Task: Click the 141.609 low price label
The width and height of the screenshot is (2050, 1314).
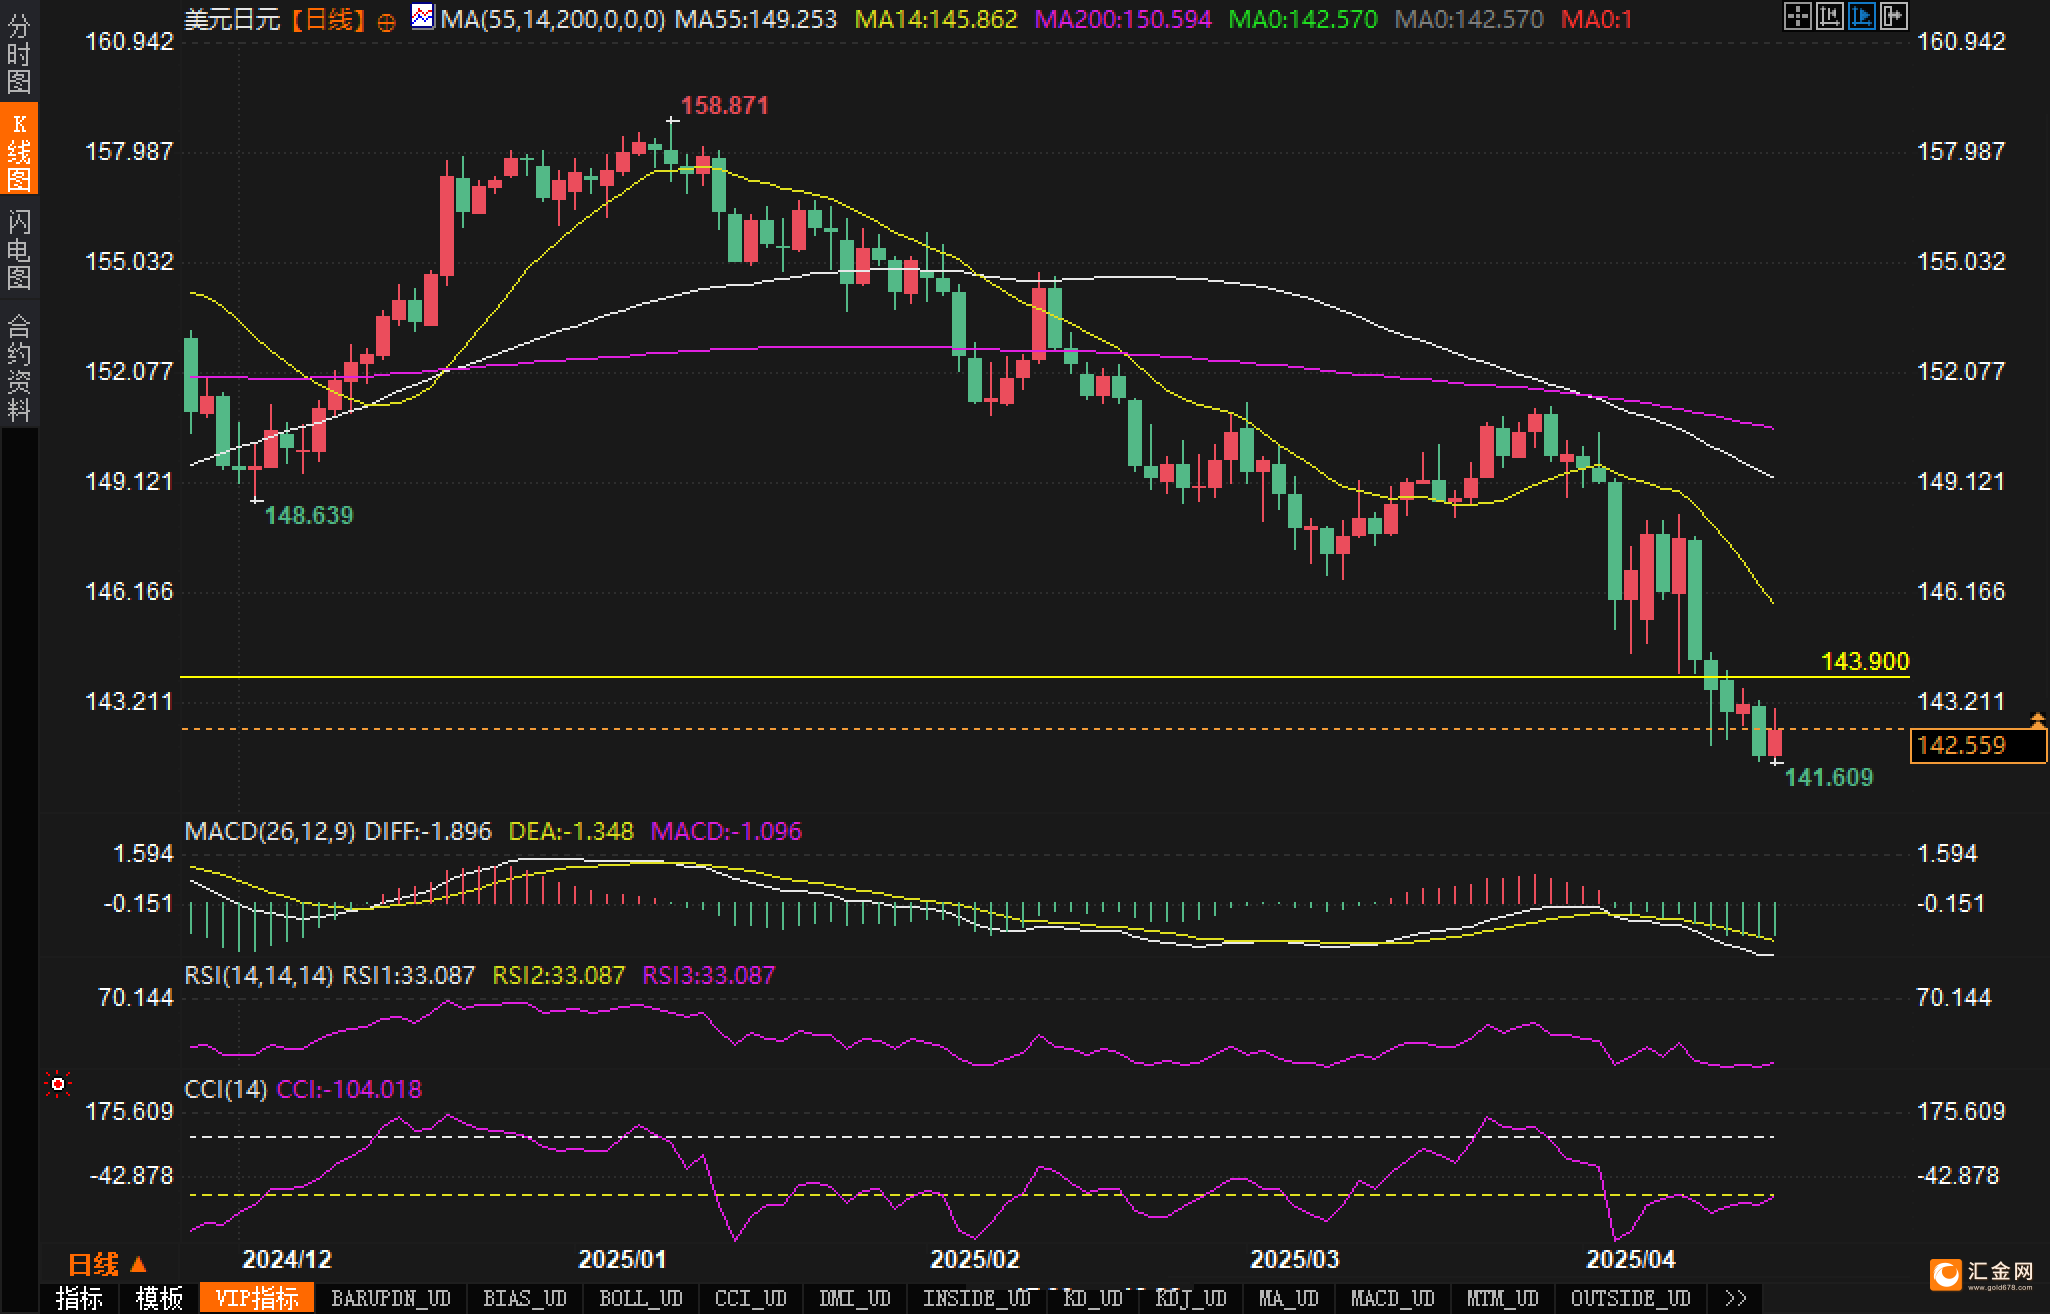Action: click(x=1829, y=777)
